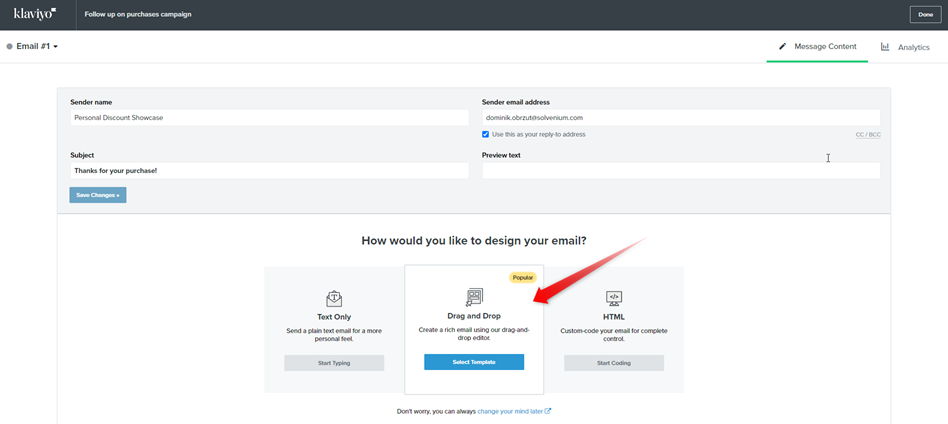Click the Drag and Drop card title

pos(474,316)
